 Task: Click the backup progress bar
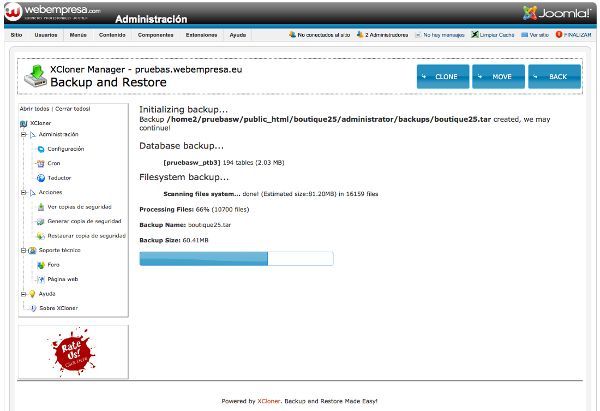(236, 259)
